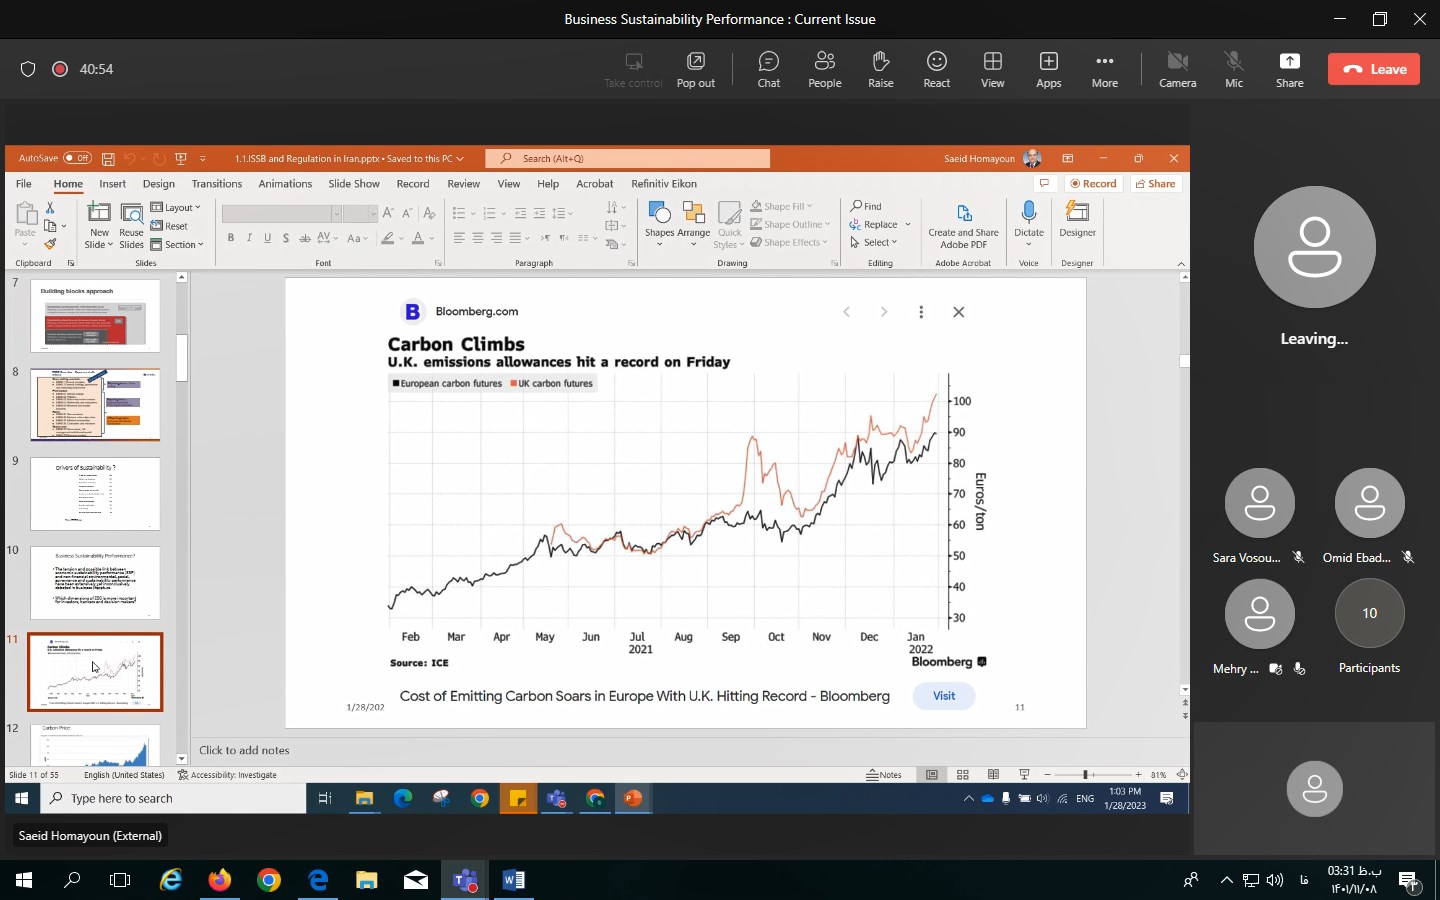
Task: Click the Cut scissors icon
Action: (50, 207)
